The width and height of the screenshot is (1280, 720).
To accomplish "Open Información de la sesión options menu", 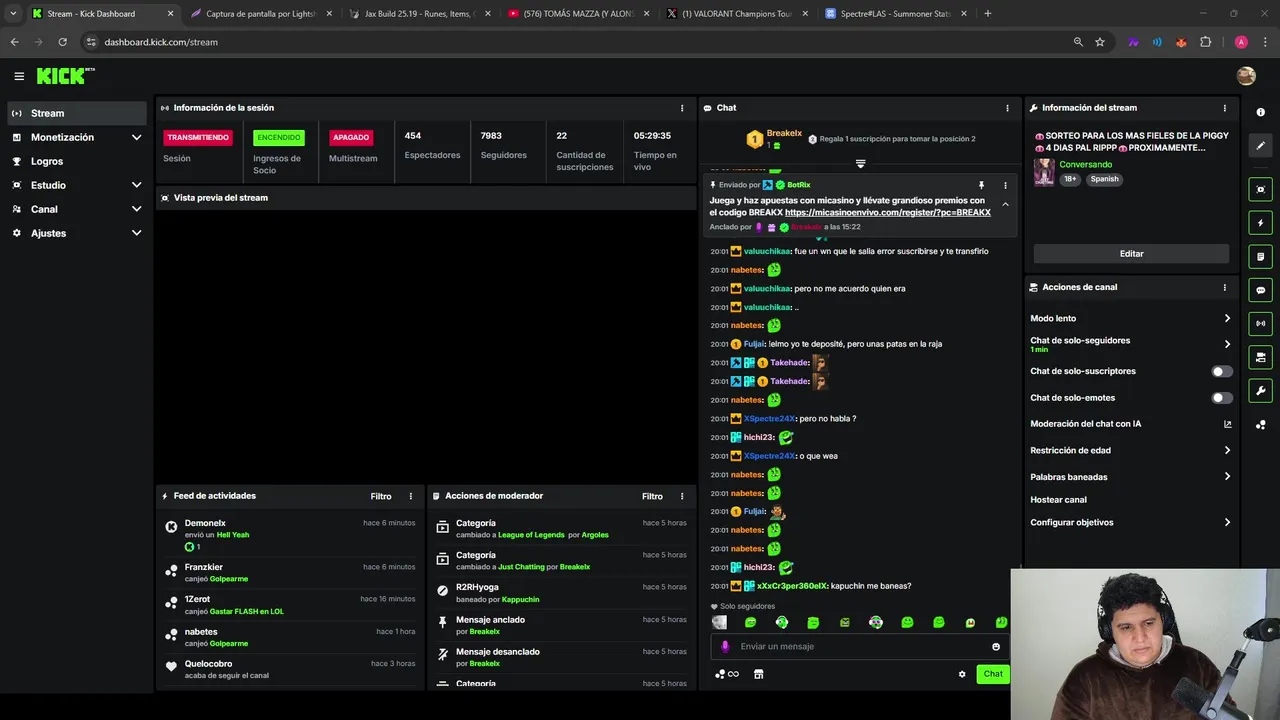I will [682, 108].
